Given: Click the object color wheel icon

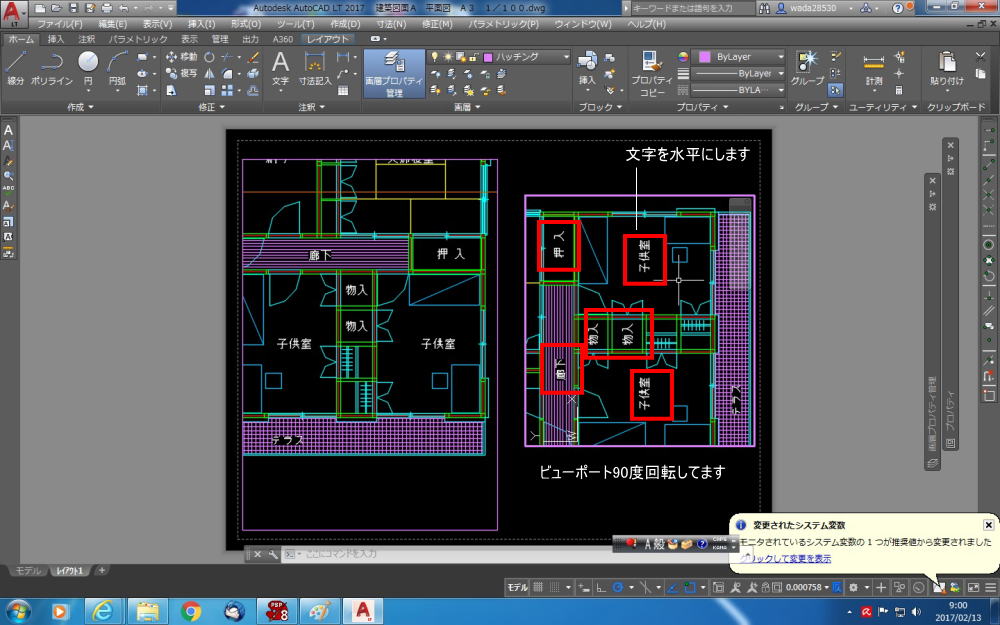Looking at the screenshot, I should point(683,57).
